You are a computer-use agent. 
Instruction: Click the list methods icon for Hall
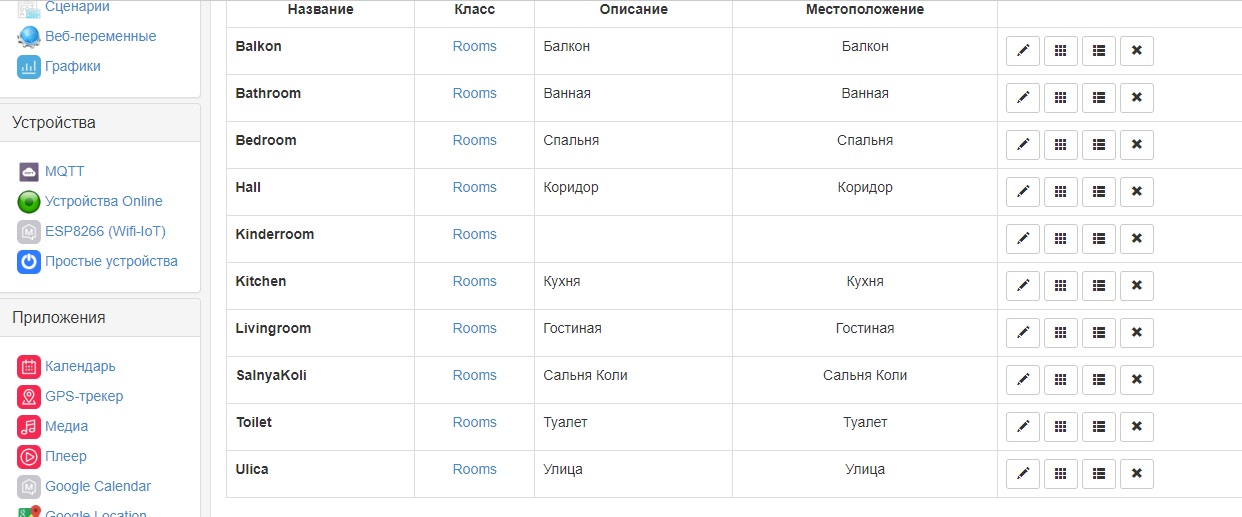click(1098, 192)
